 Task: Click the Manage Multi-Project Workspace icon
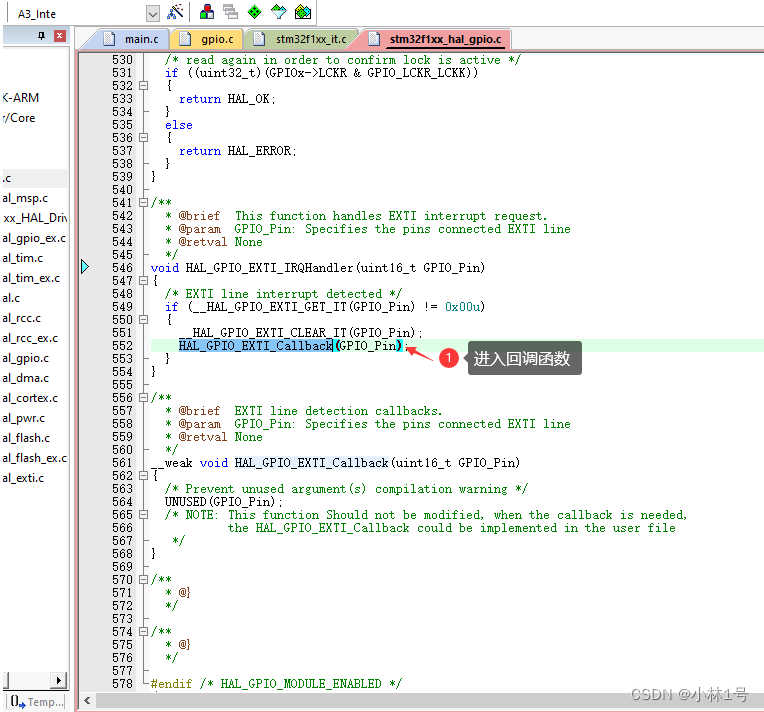tap(230, 12)
